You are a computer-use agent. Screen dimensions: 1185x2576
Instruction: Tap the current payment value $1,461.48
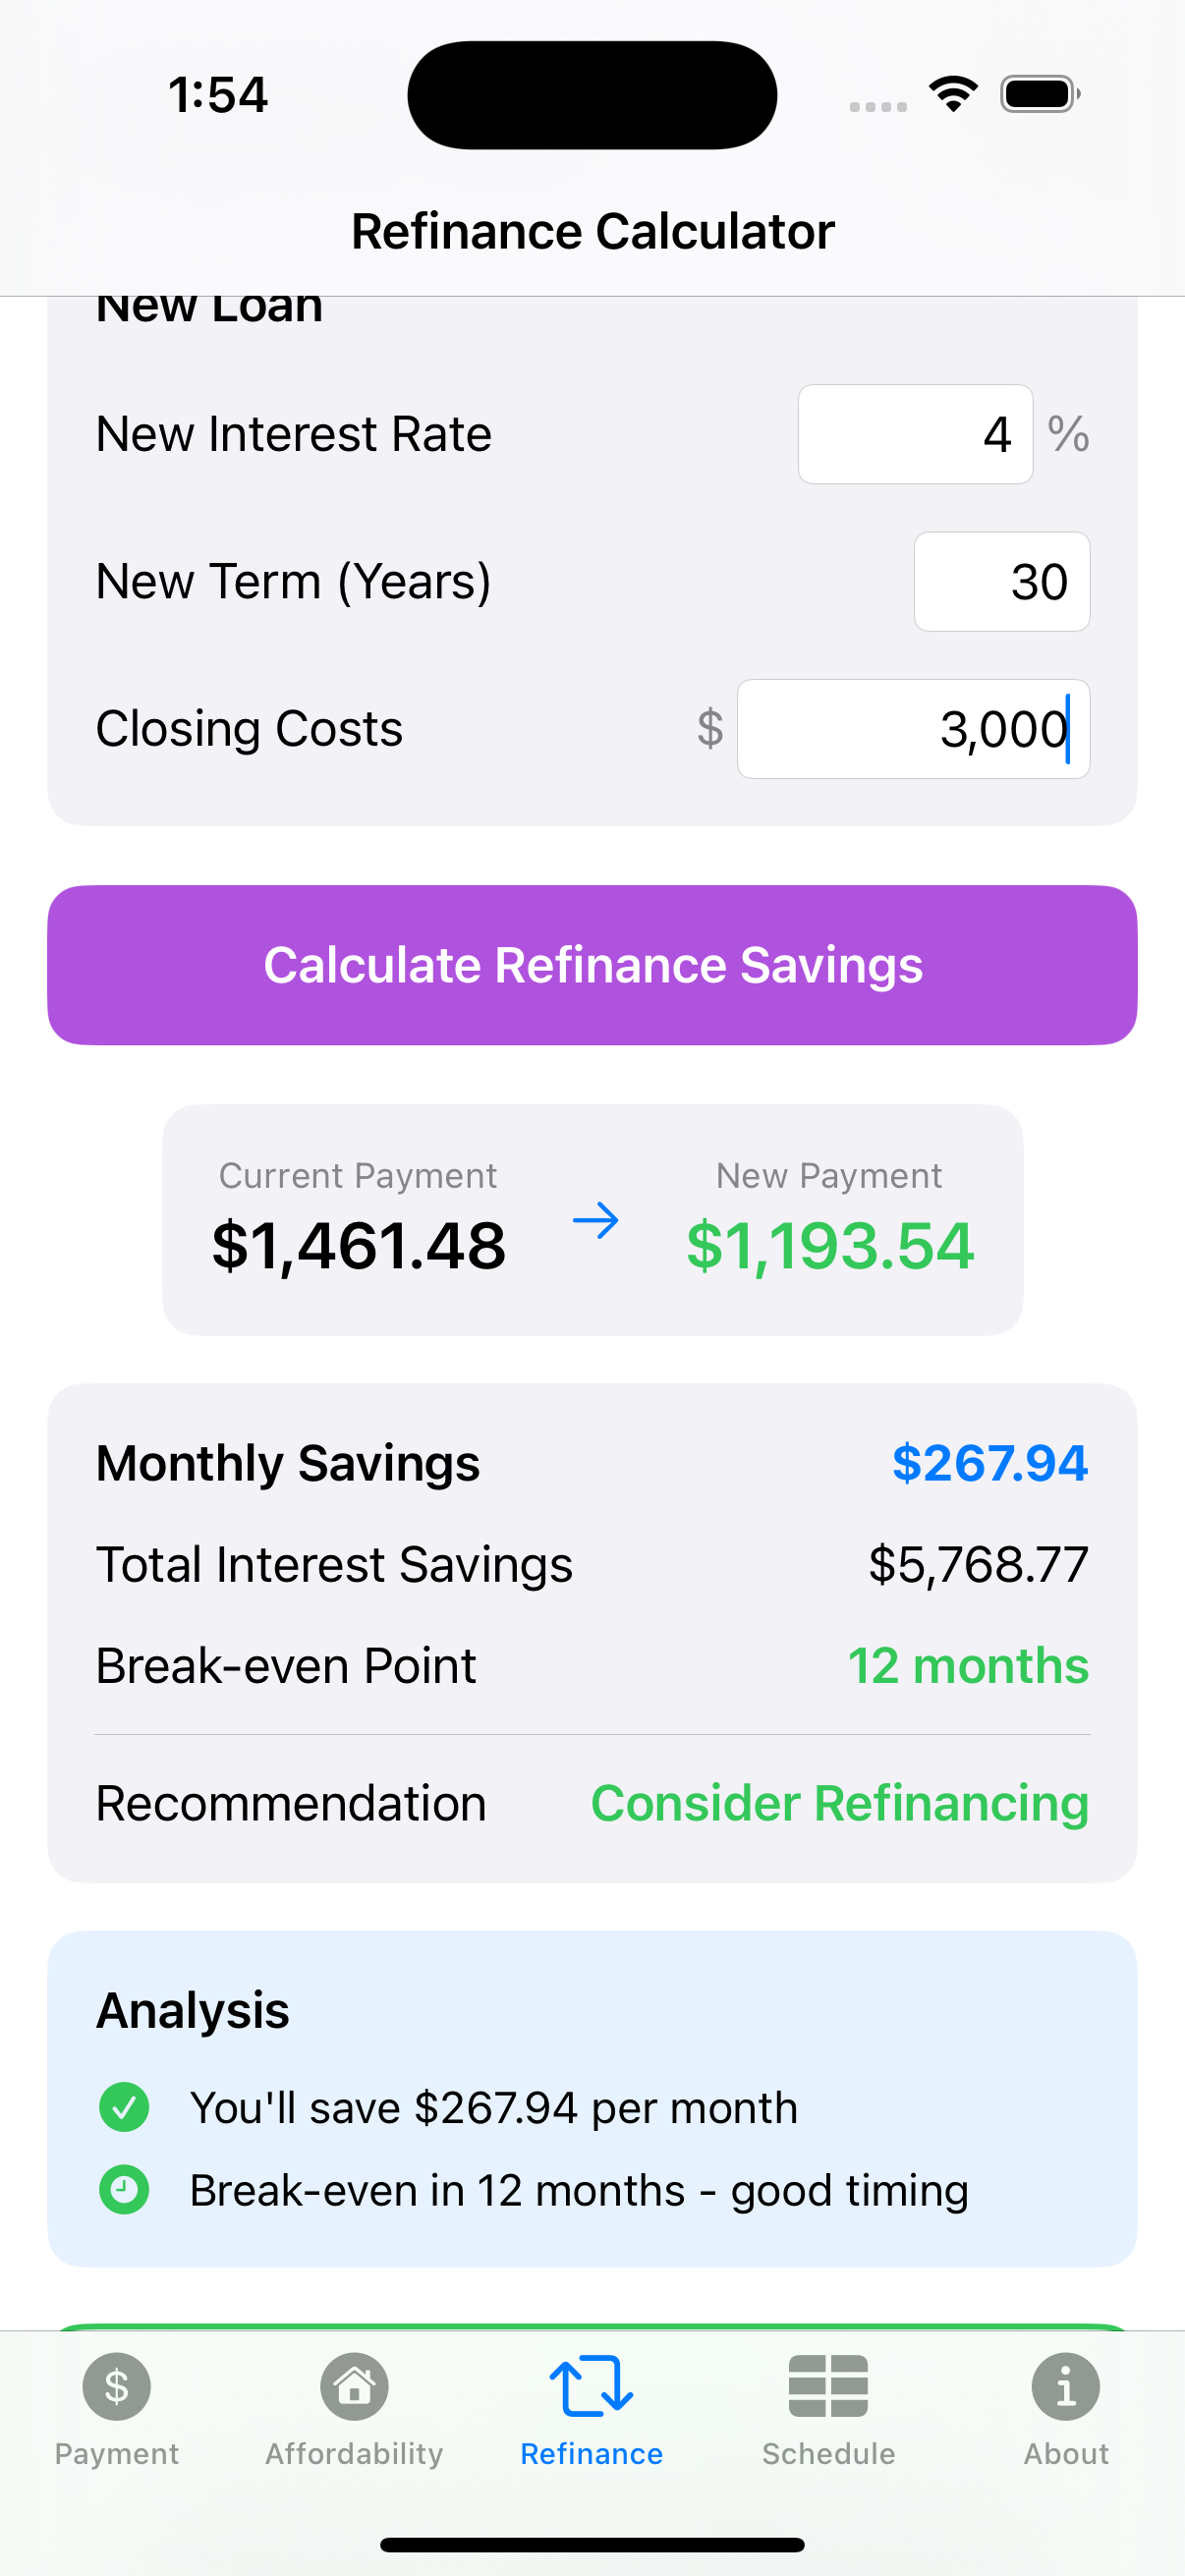tap(358, 1246)
